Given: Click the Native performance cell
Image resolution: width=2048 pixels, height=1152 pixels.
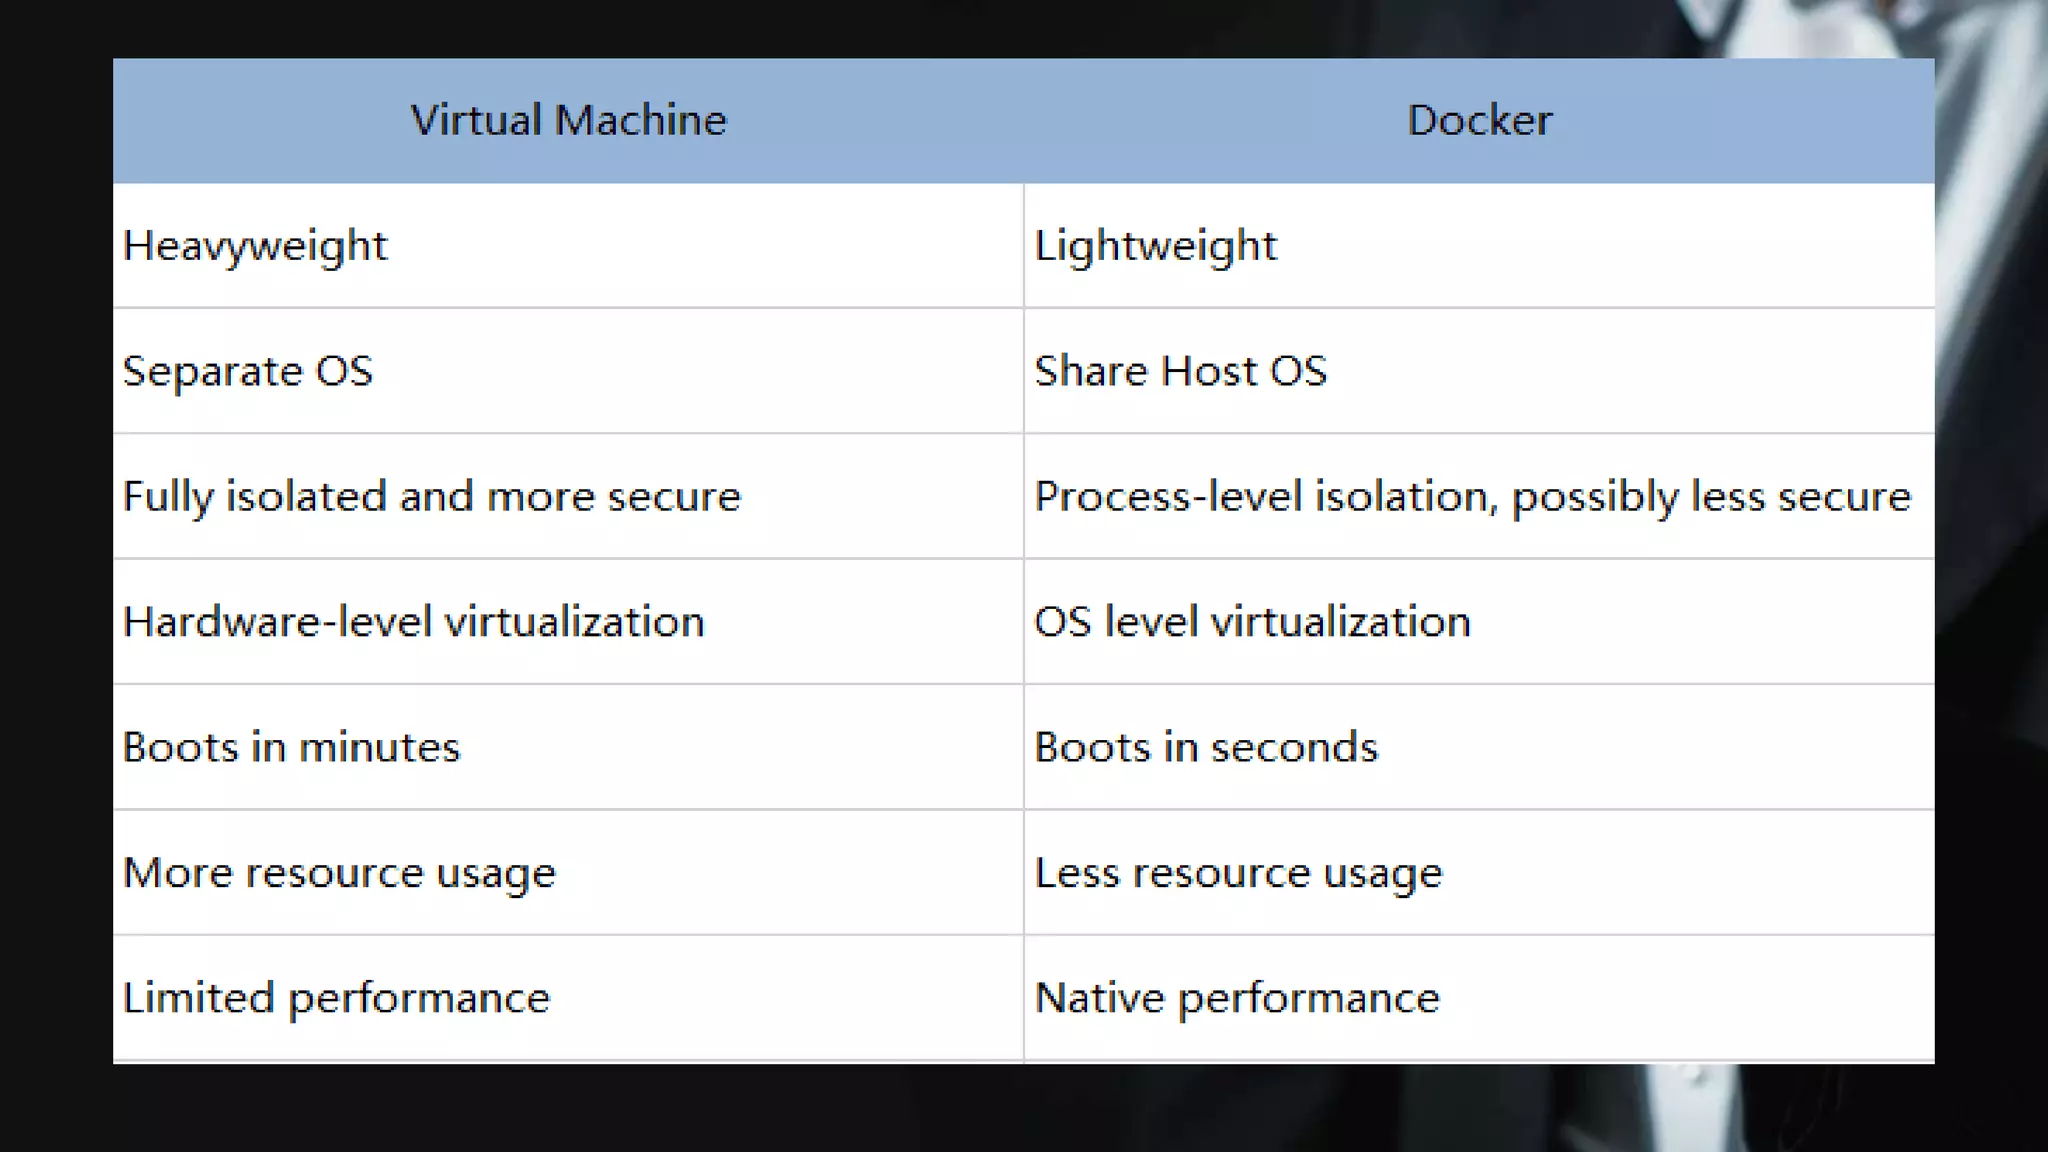Looking at the screenshot, I should tap(1237, 998).
